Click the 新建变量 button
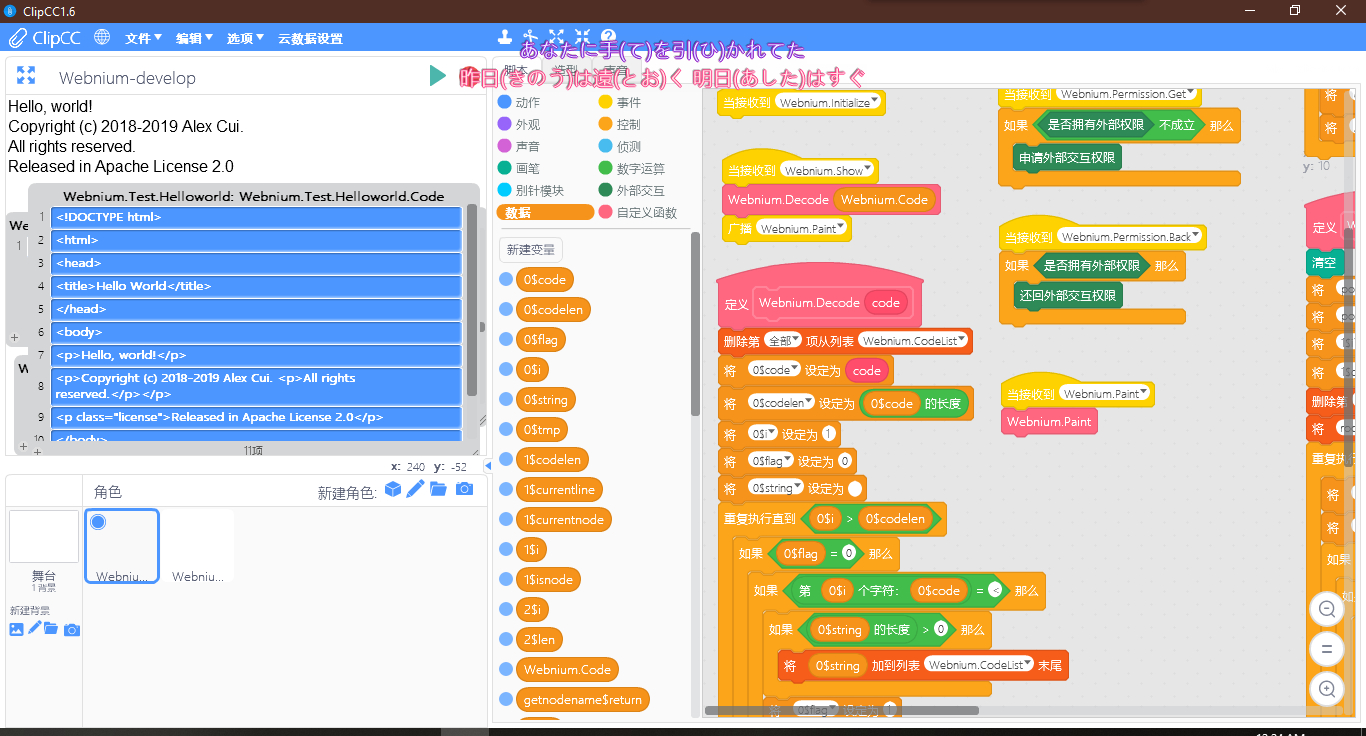Image resolution: width=1366 pixels, height=736 pixels. 530,250
